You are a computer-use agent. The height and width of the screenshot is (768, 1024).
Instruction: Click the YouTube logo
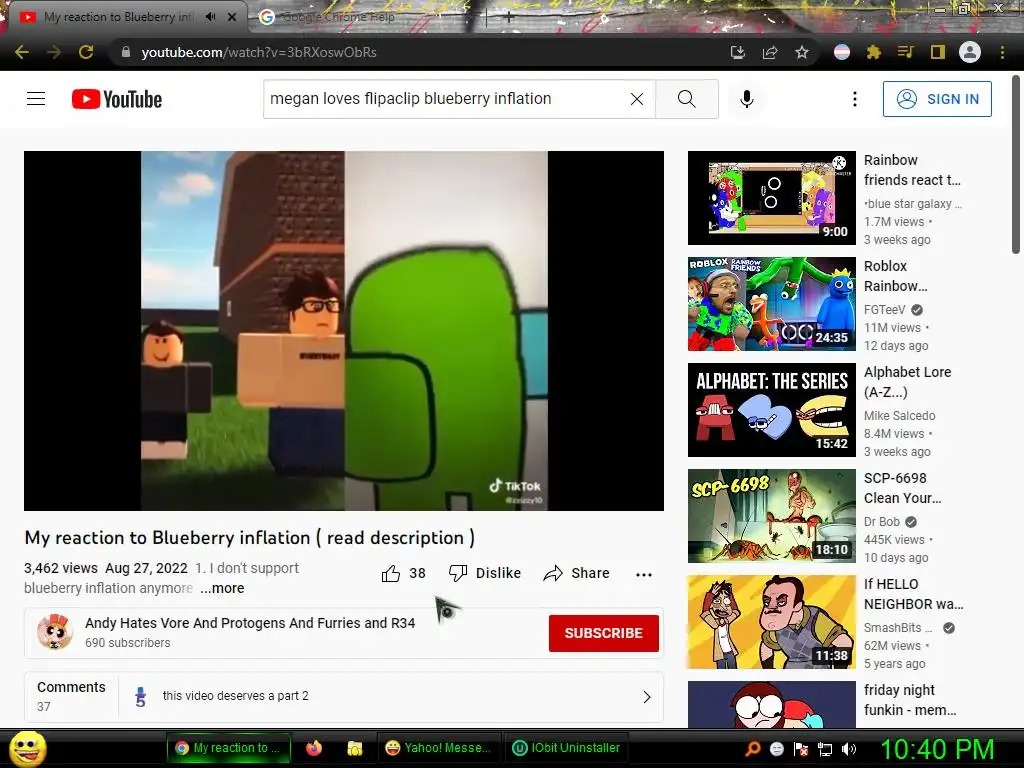(x=117, y=99)
